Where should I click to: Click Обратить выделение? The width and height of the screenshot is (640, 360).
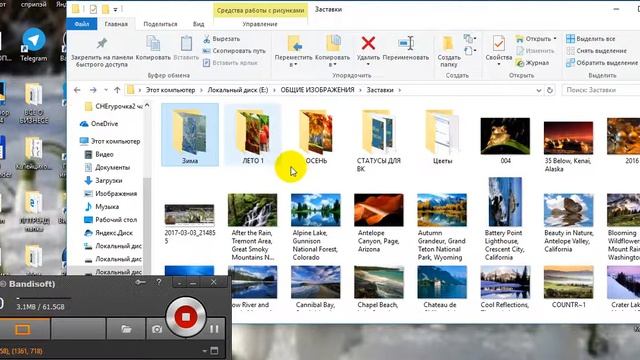602,63
